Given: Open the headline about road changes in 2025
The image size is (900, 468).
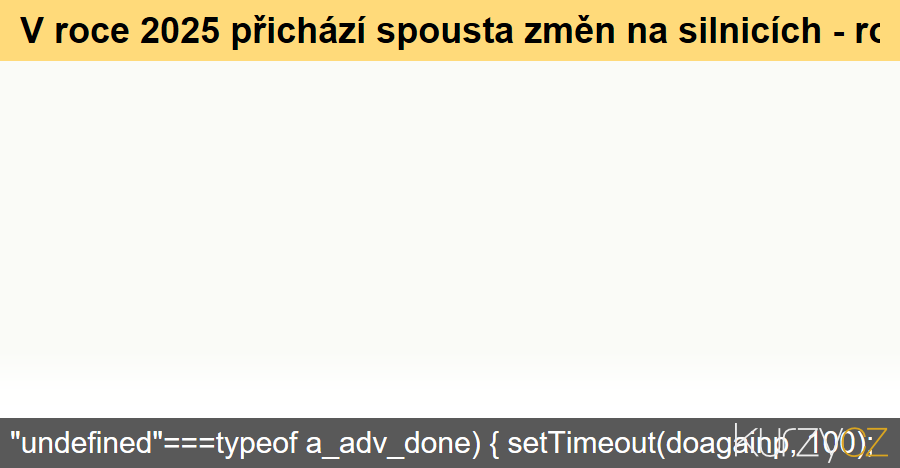Looking at the screenshot, I should pos(450,30).
